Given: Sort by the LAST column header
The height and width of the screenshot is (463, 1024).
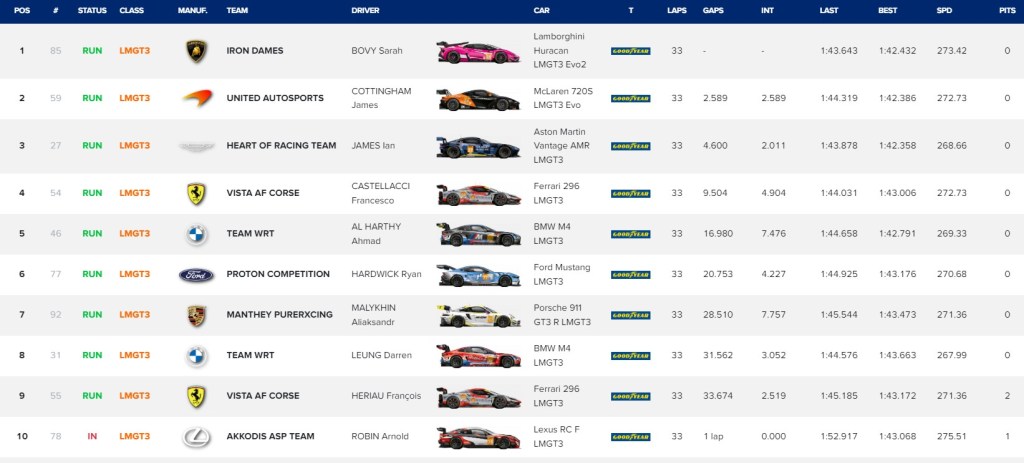Looking at the screenshot, I should click(829, 10).
